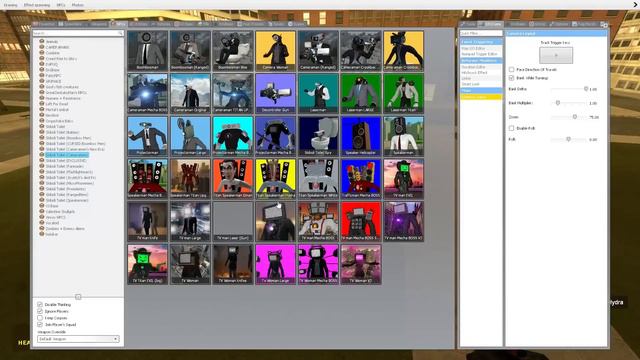The image size is (640, 360).
Task: Choose the TV Woman Knife NPC
Action: [233, 264]
